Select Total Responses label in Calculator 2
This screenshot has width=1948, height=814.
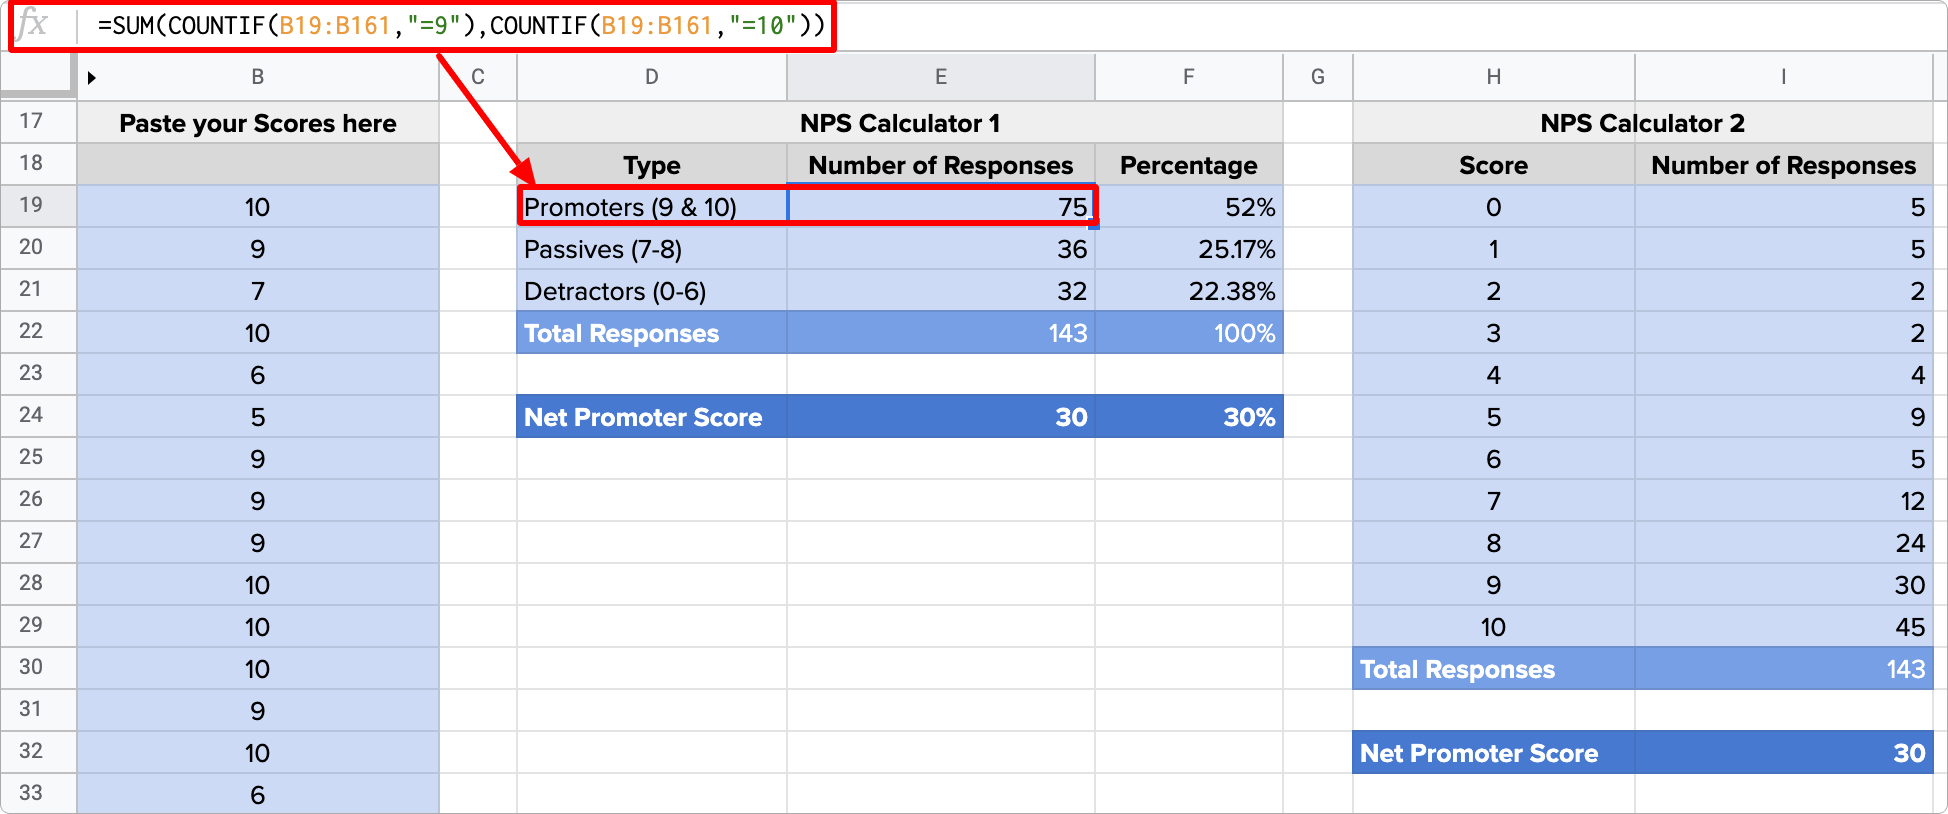coord(1493,669)
